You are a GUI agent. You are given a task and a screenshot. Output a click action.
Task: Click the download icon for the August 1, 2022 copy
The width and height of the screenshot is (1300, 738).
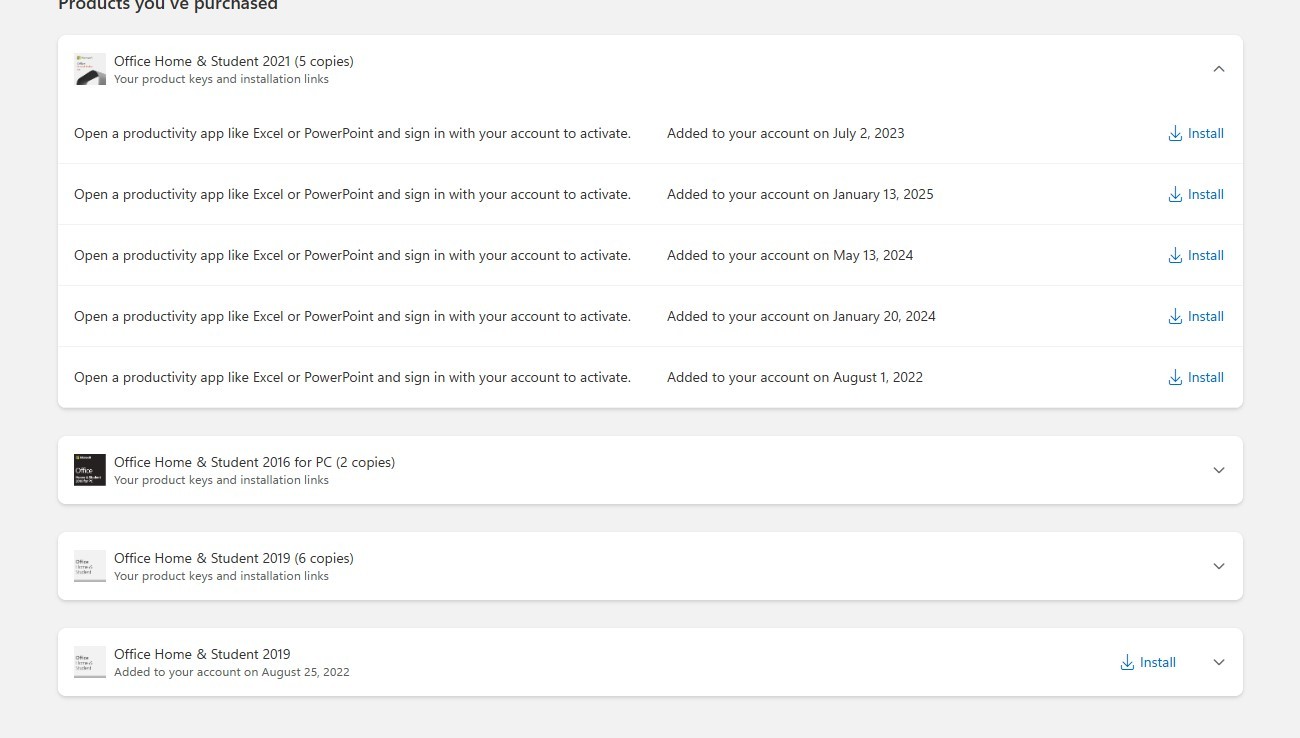coord(1175,378)
